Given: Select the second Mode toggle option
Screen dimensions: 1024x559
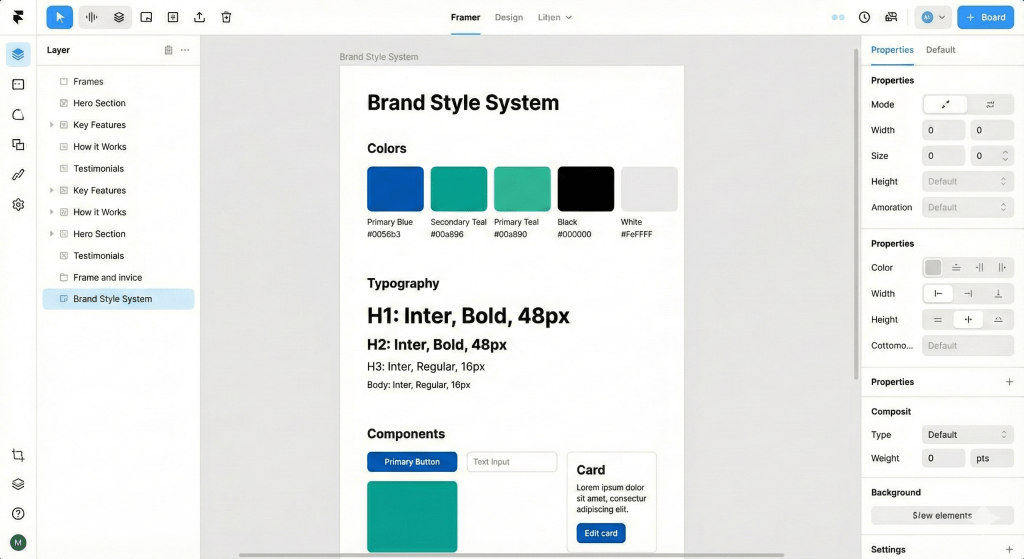Looking at the screenshot, I should click(x=989, y=104).
